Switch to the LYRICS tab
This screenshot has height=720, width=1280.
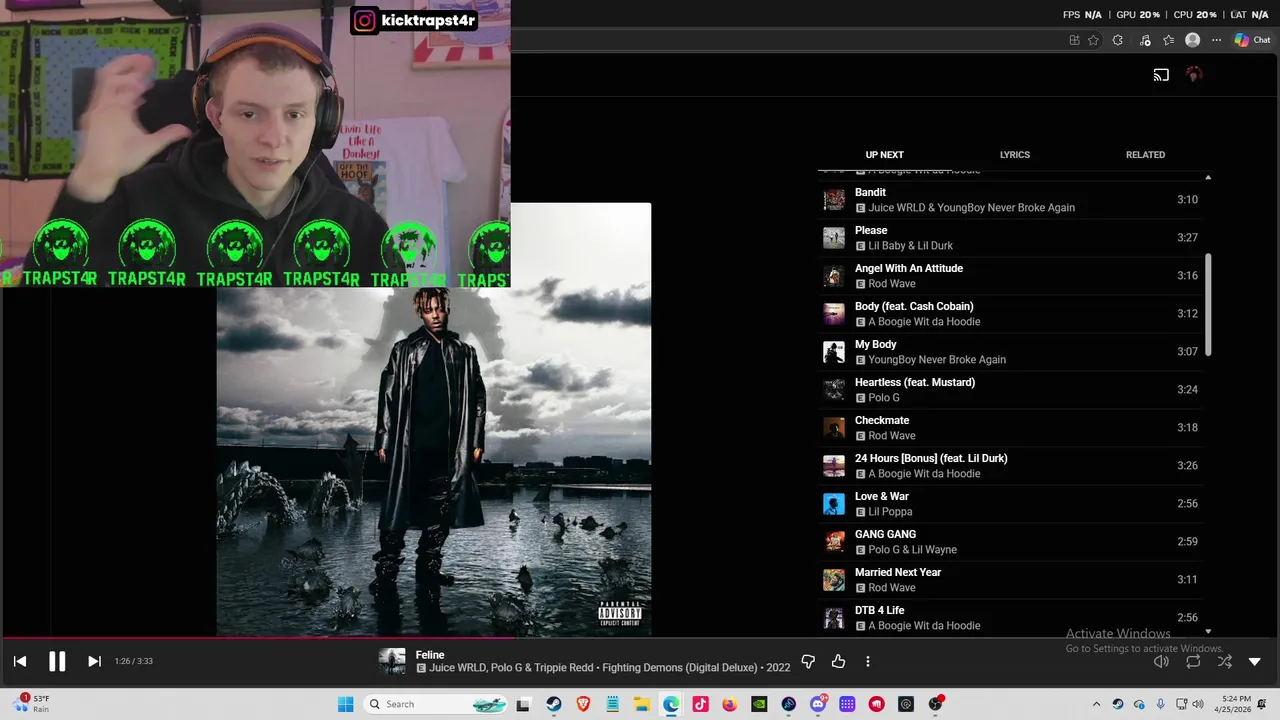tap(1015, 155)
